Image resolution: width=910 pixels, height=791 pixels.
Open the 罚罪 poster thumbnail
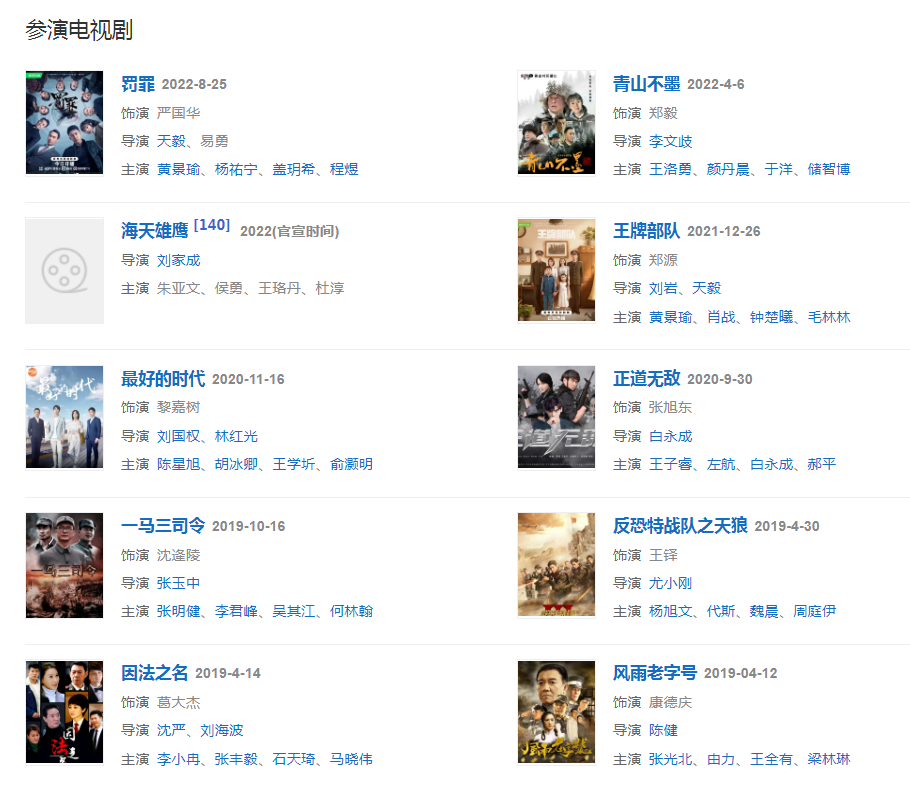click(64, 123)
